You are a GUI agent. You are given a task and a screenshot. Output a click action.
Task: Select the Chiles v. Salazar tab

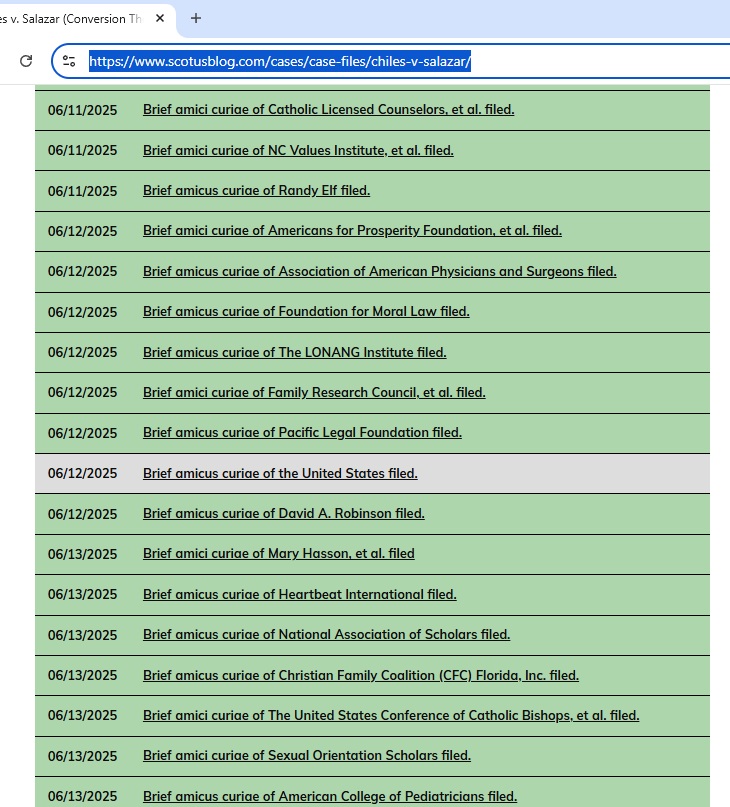tap(70, 18)
